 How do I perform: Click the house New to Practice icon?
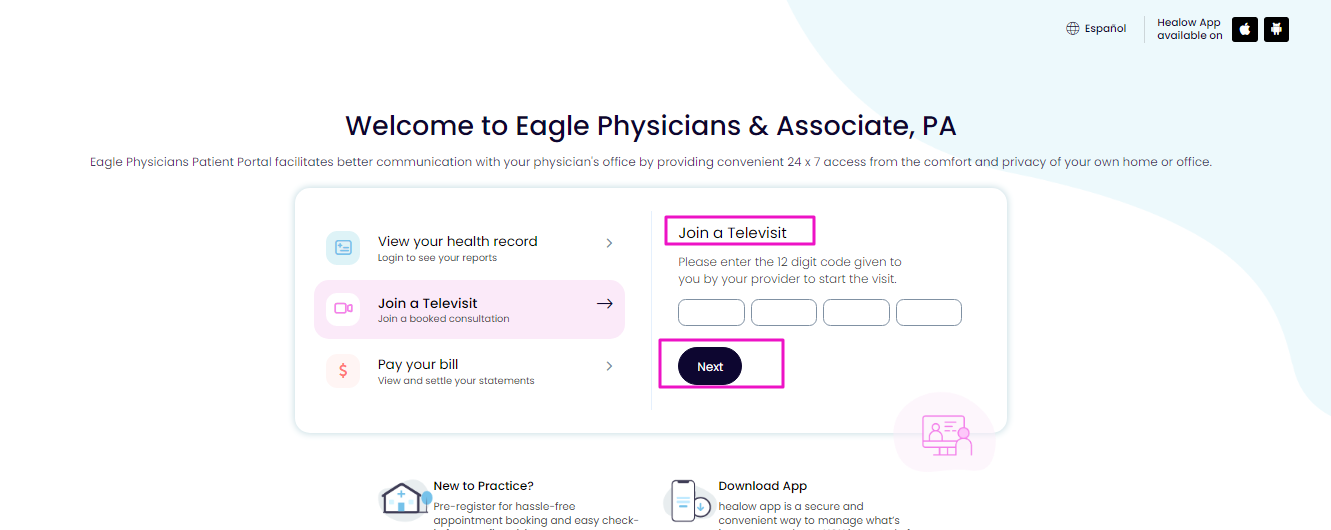pyautogui.click(x=407, y=499)
